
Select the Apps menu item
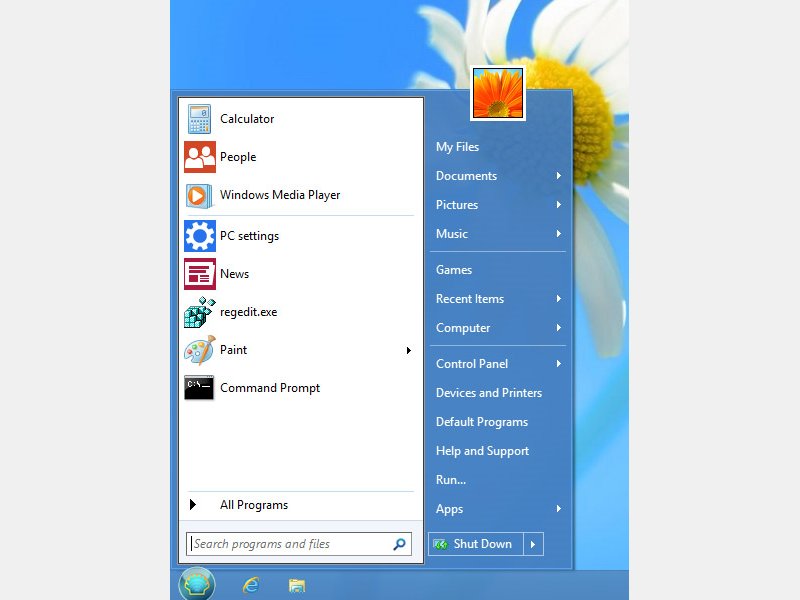click(449, 509)
